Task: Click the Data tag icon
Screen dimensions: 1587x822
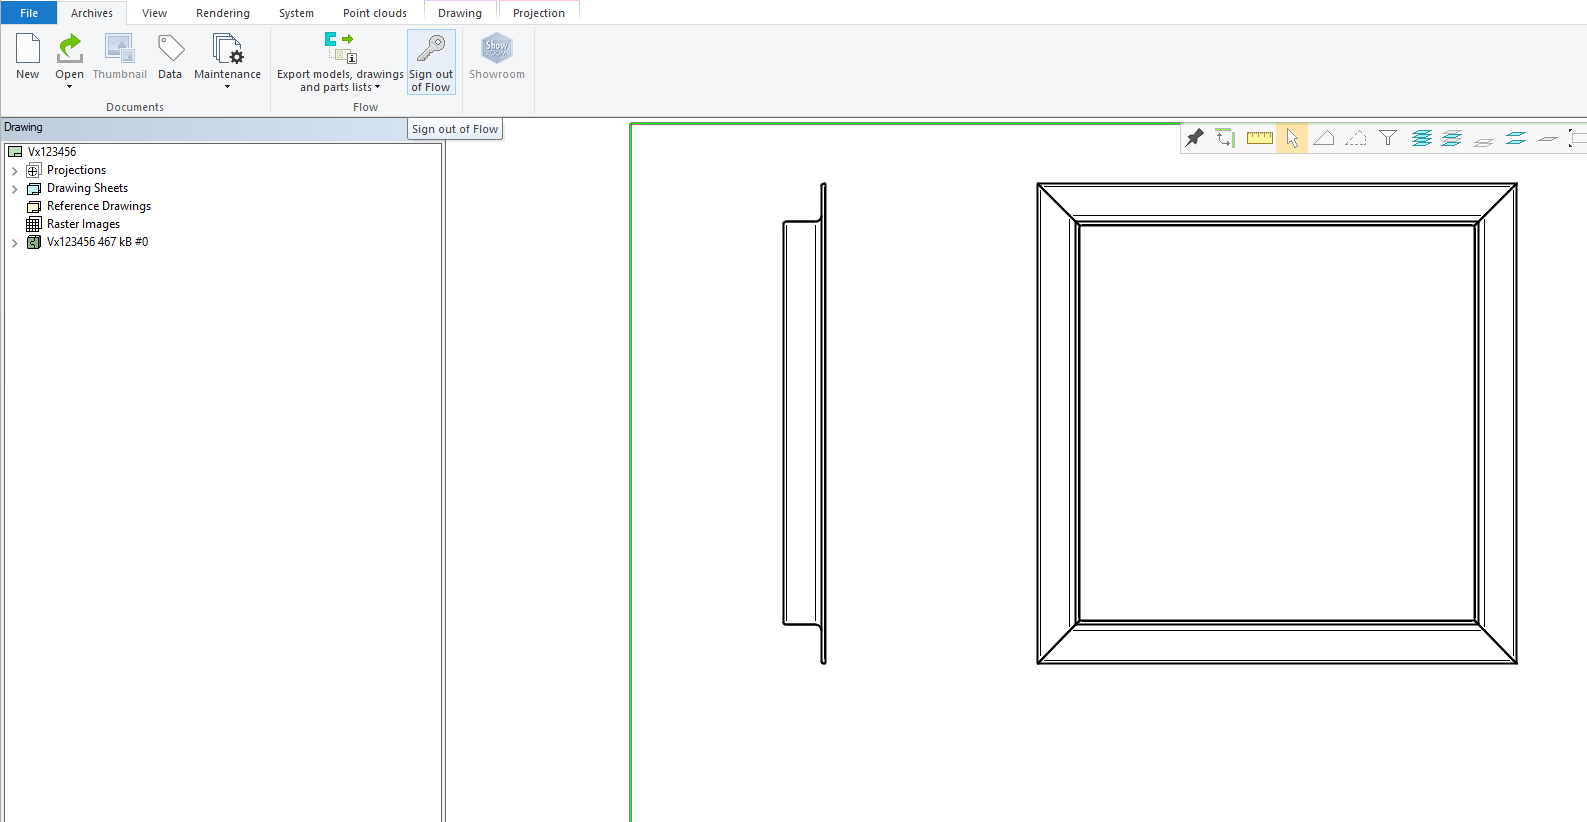Action: tap(170, 49)
